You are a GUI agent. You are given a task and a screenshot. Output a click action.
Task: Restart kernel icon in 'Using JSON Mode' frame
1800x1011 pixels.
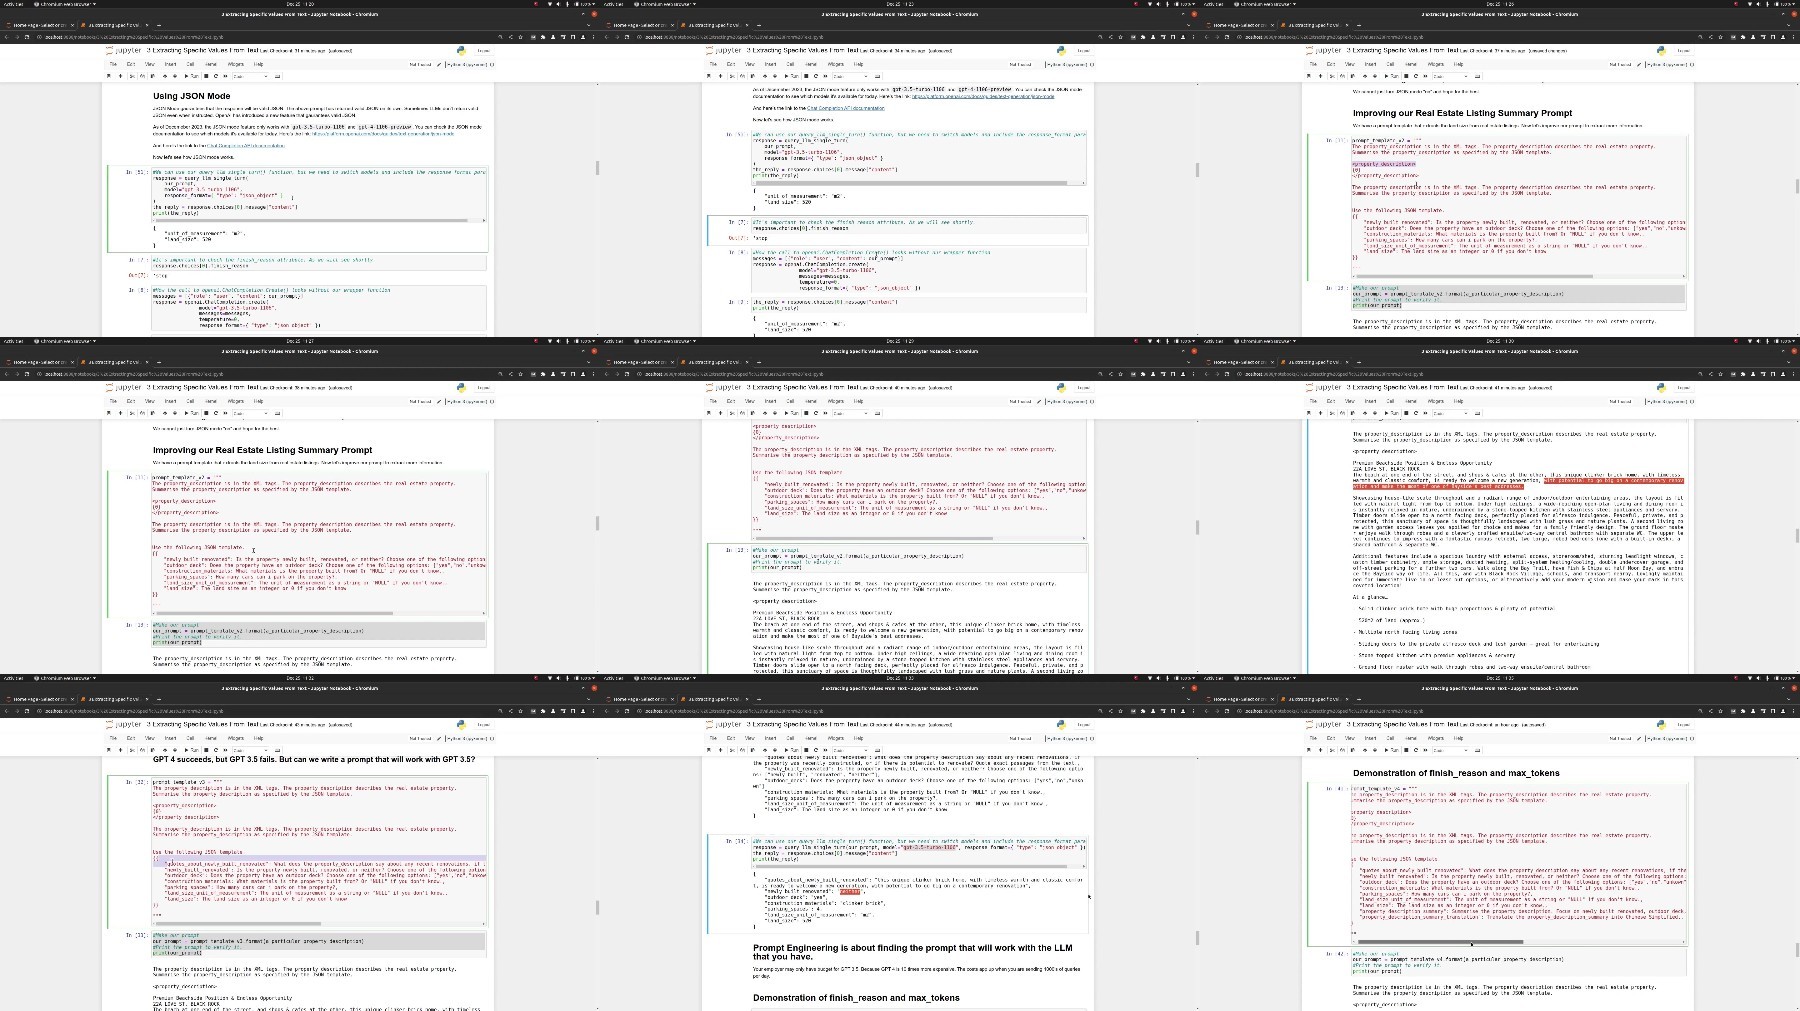(x=216, y=76)
